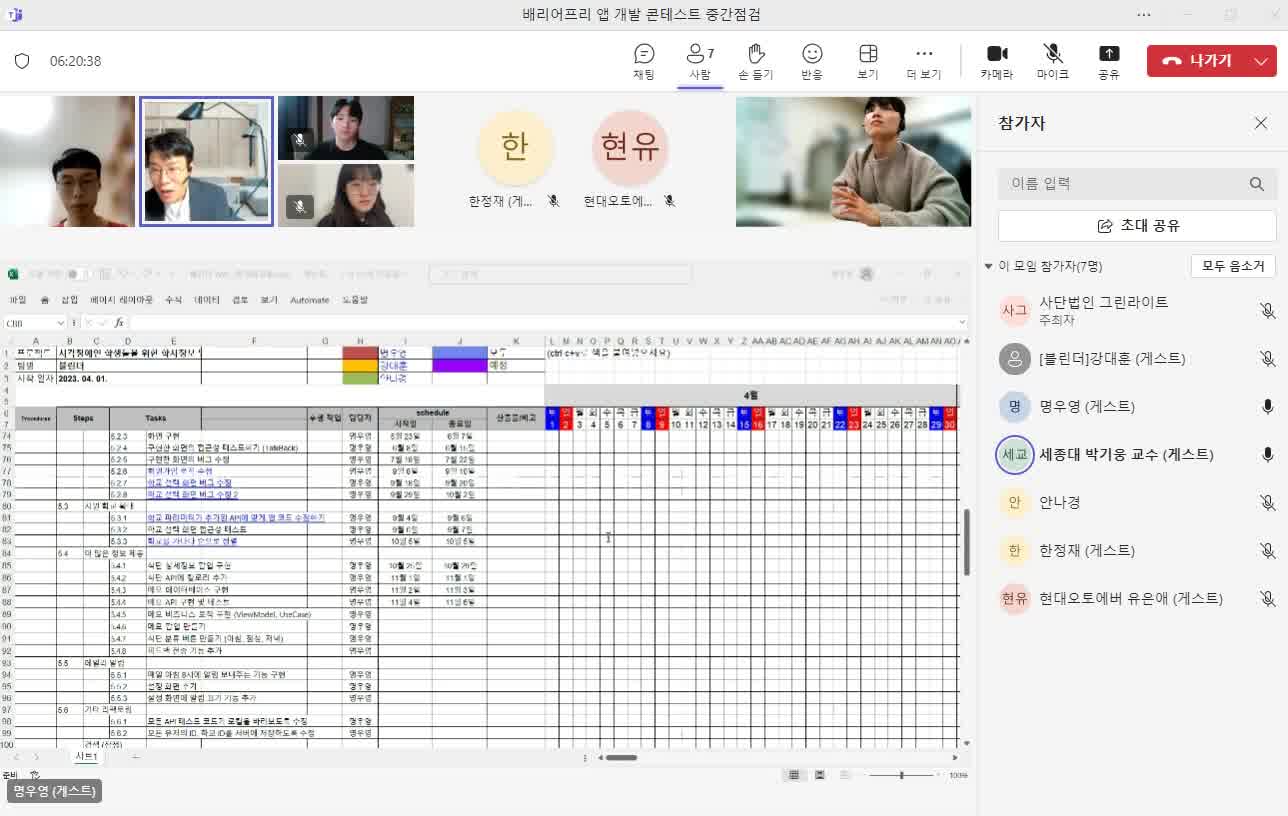1288x816 pixels.
Task: Click mic icon for 세종대 박기웅 교수
Action: tap(1267, 454)
